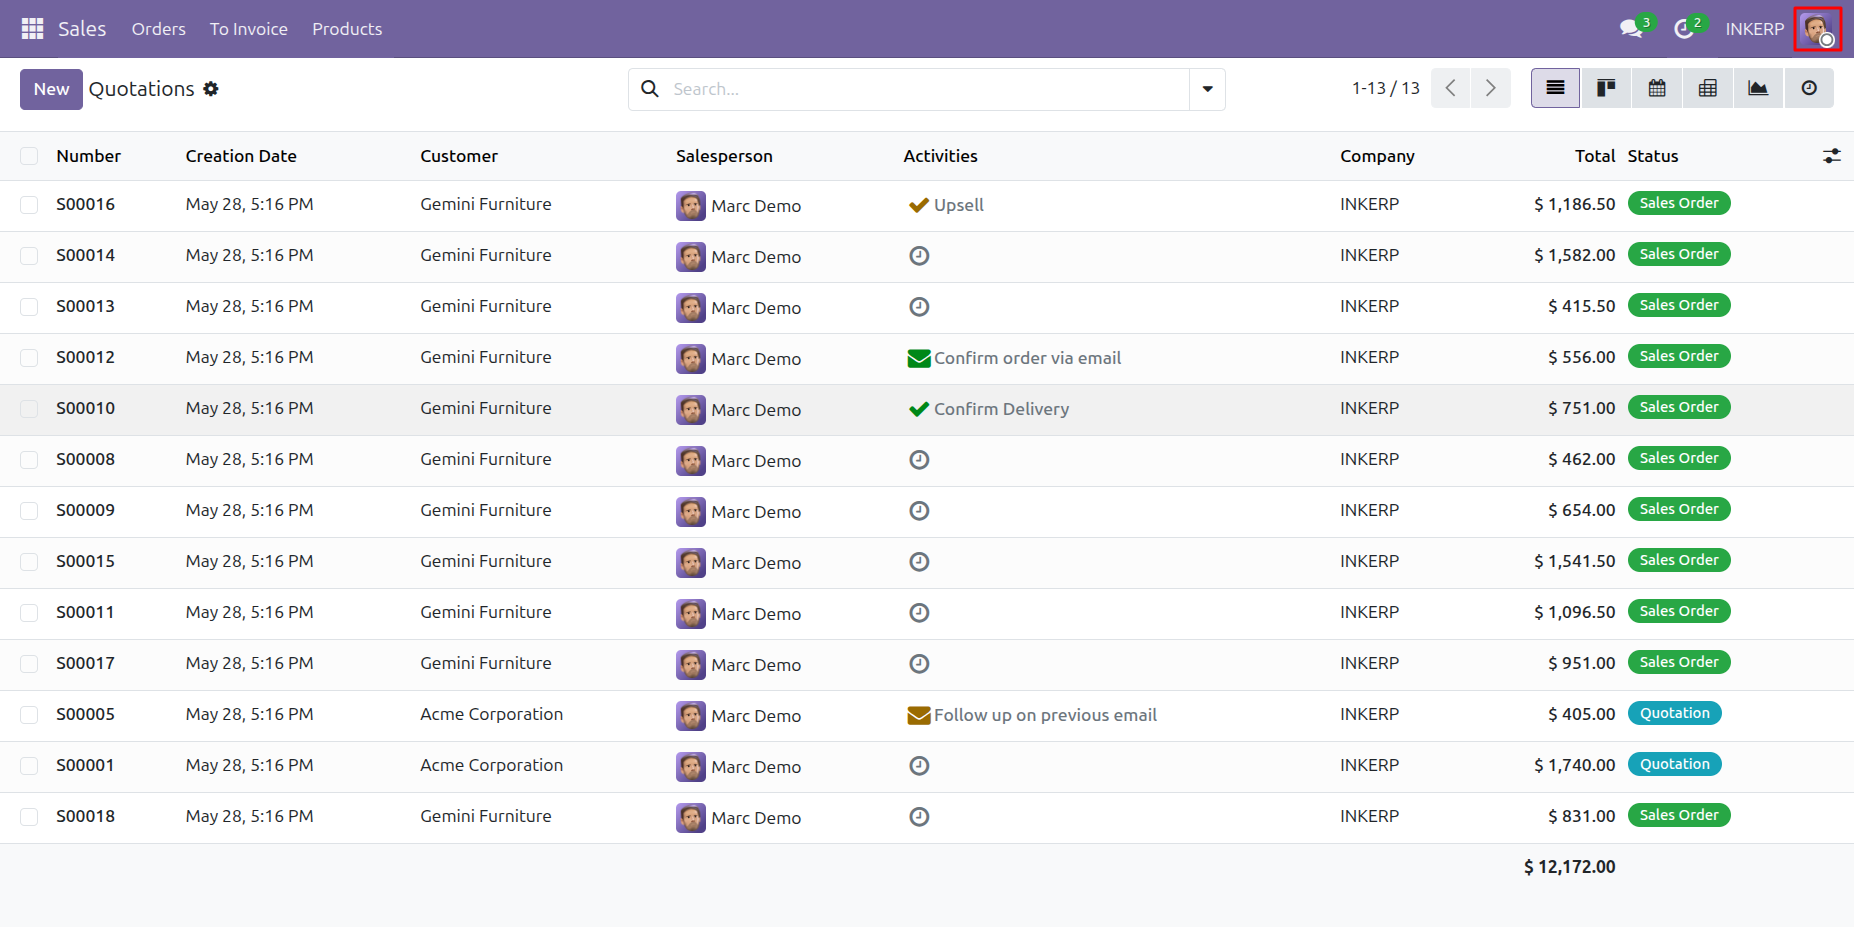Sort by Total column header

point(1594,156)
